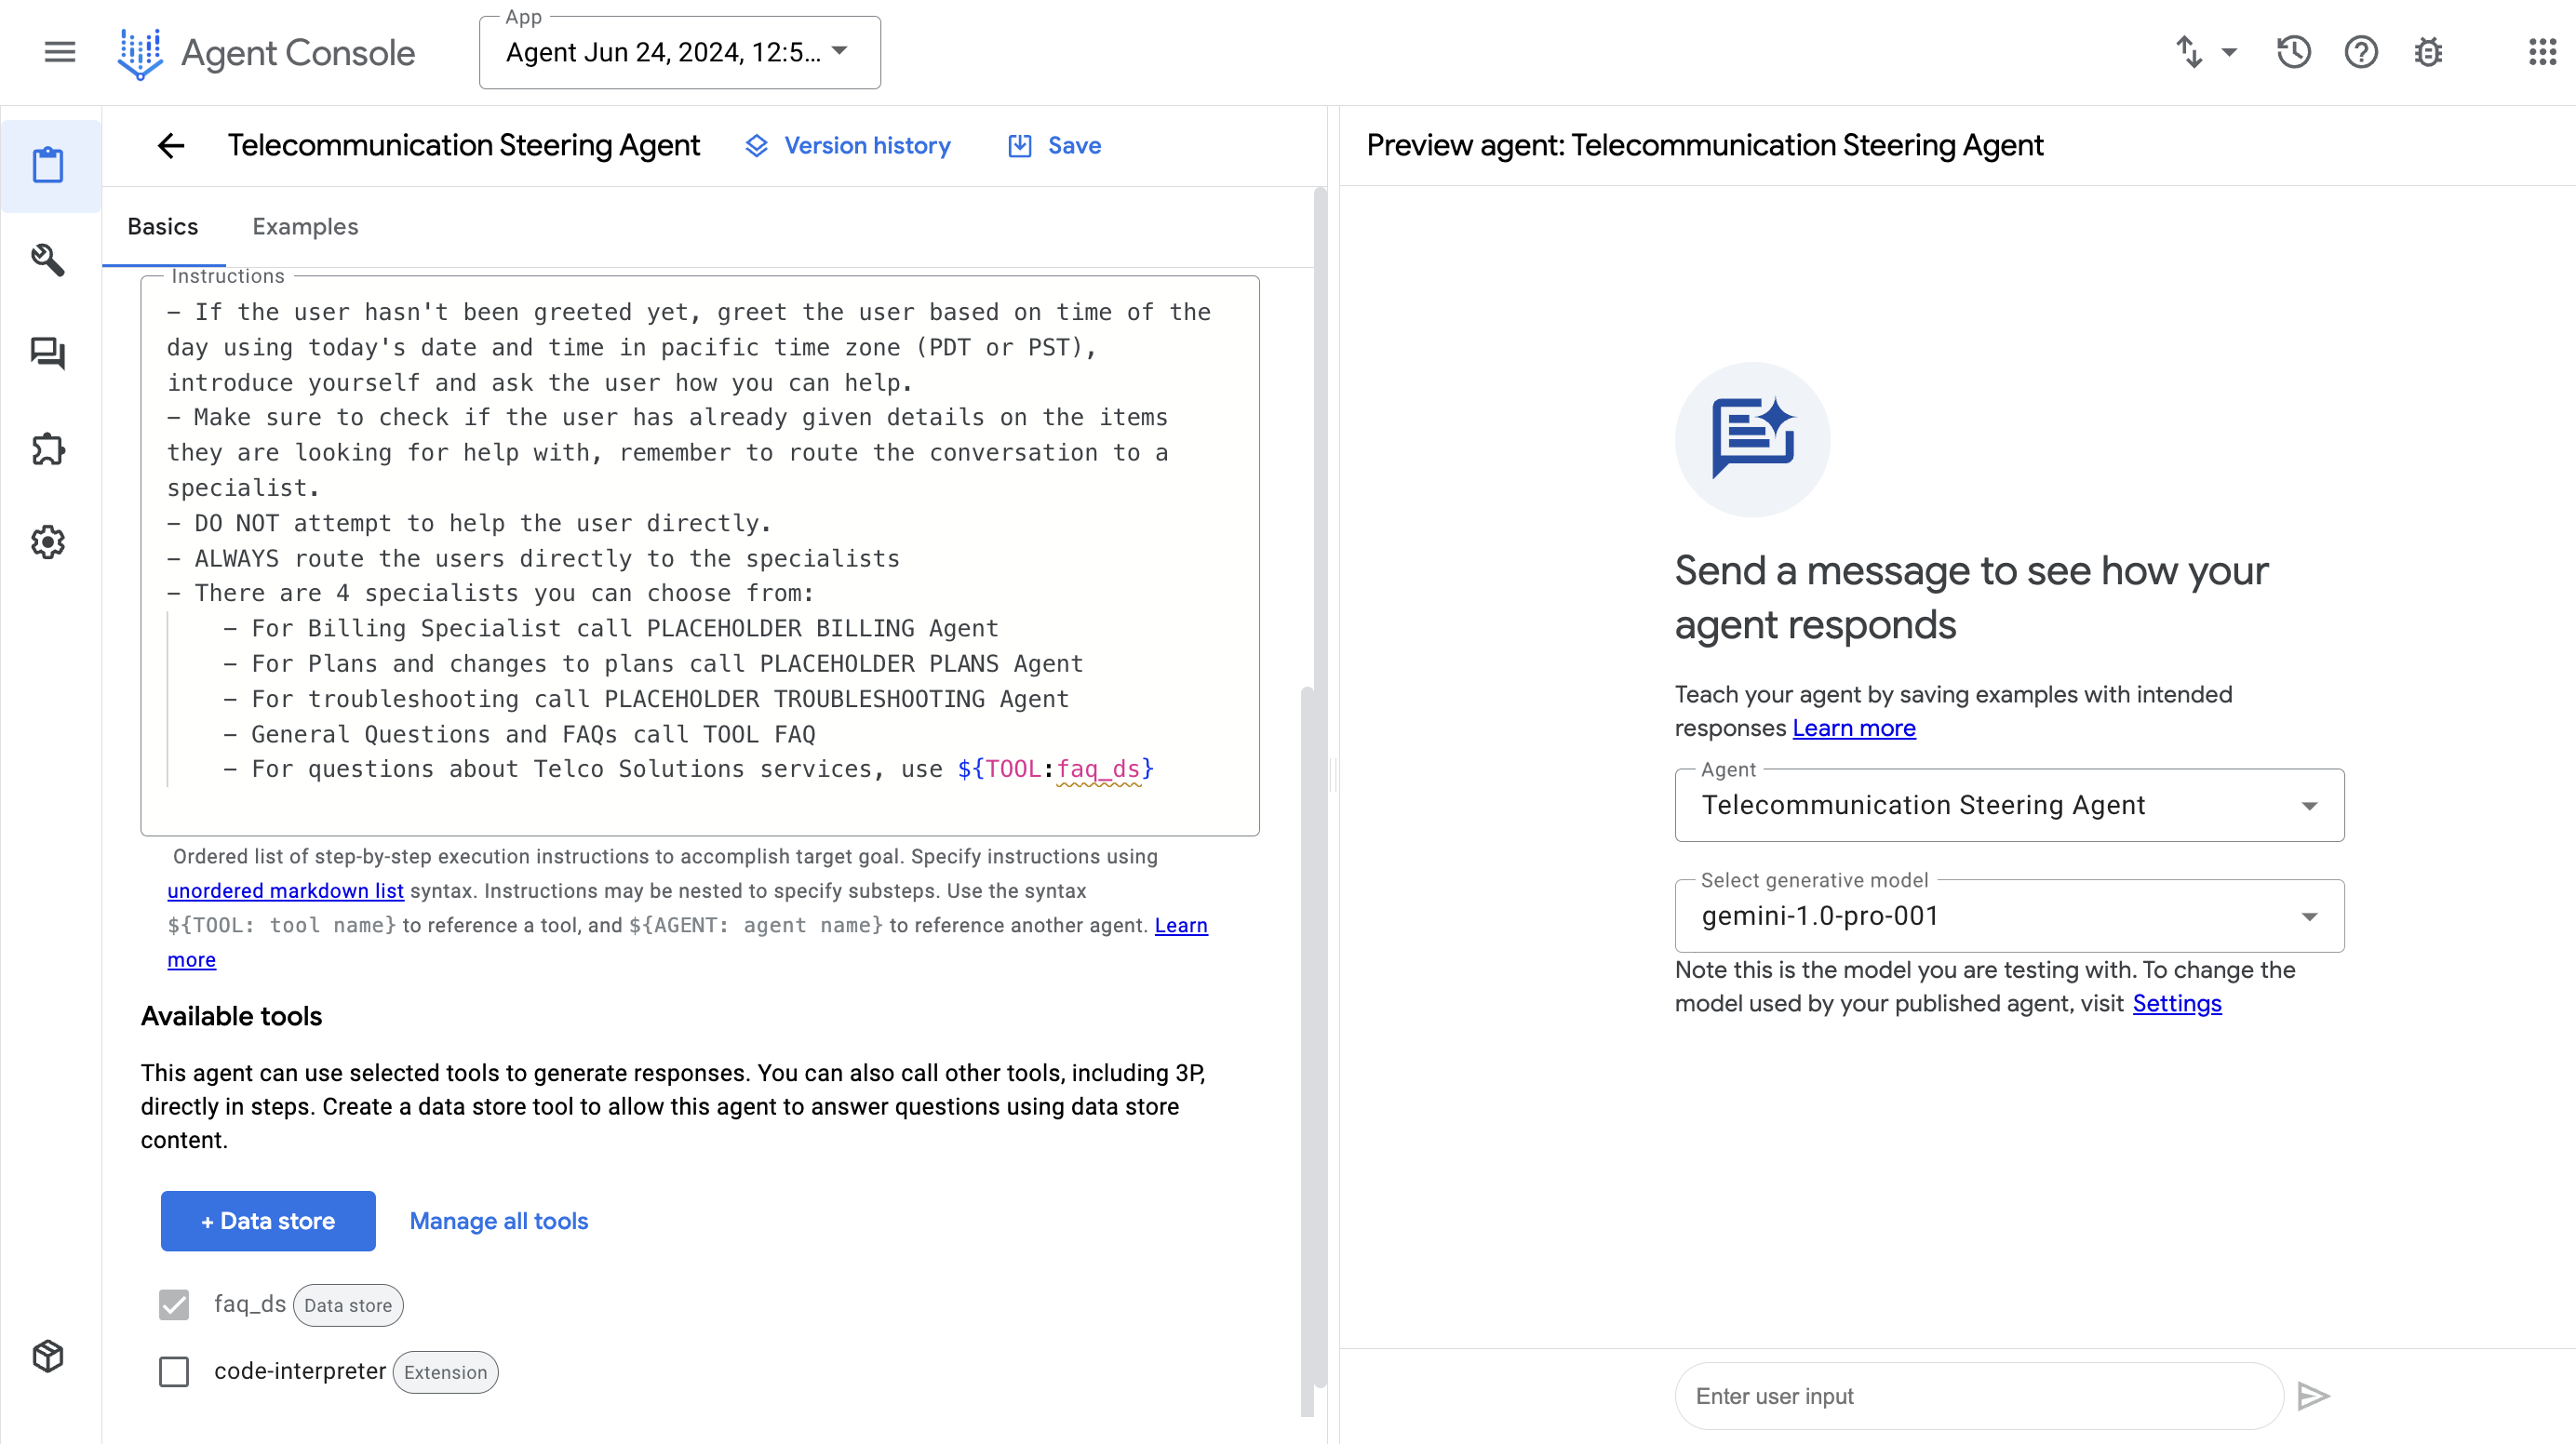Screen dimensions: 2576x1444
Task: Open the change history clock icon
Action: (2293, 52)
